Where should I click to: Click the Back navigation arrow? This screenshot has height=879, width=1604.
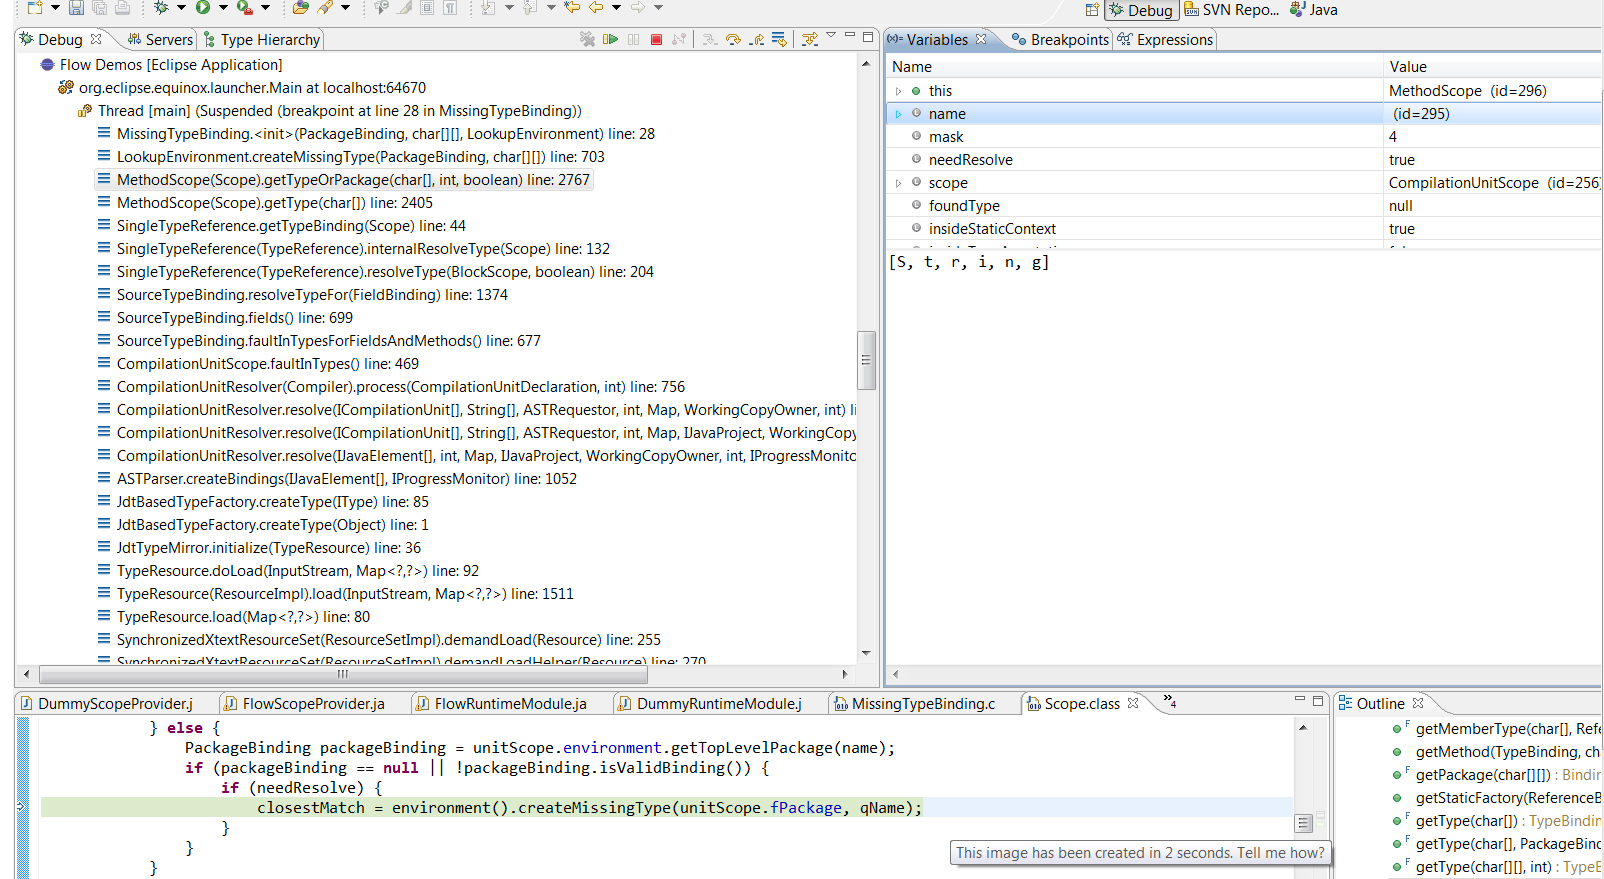(596, 8)
